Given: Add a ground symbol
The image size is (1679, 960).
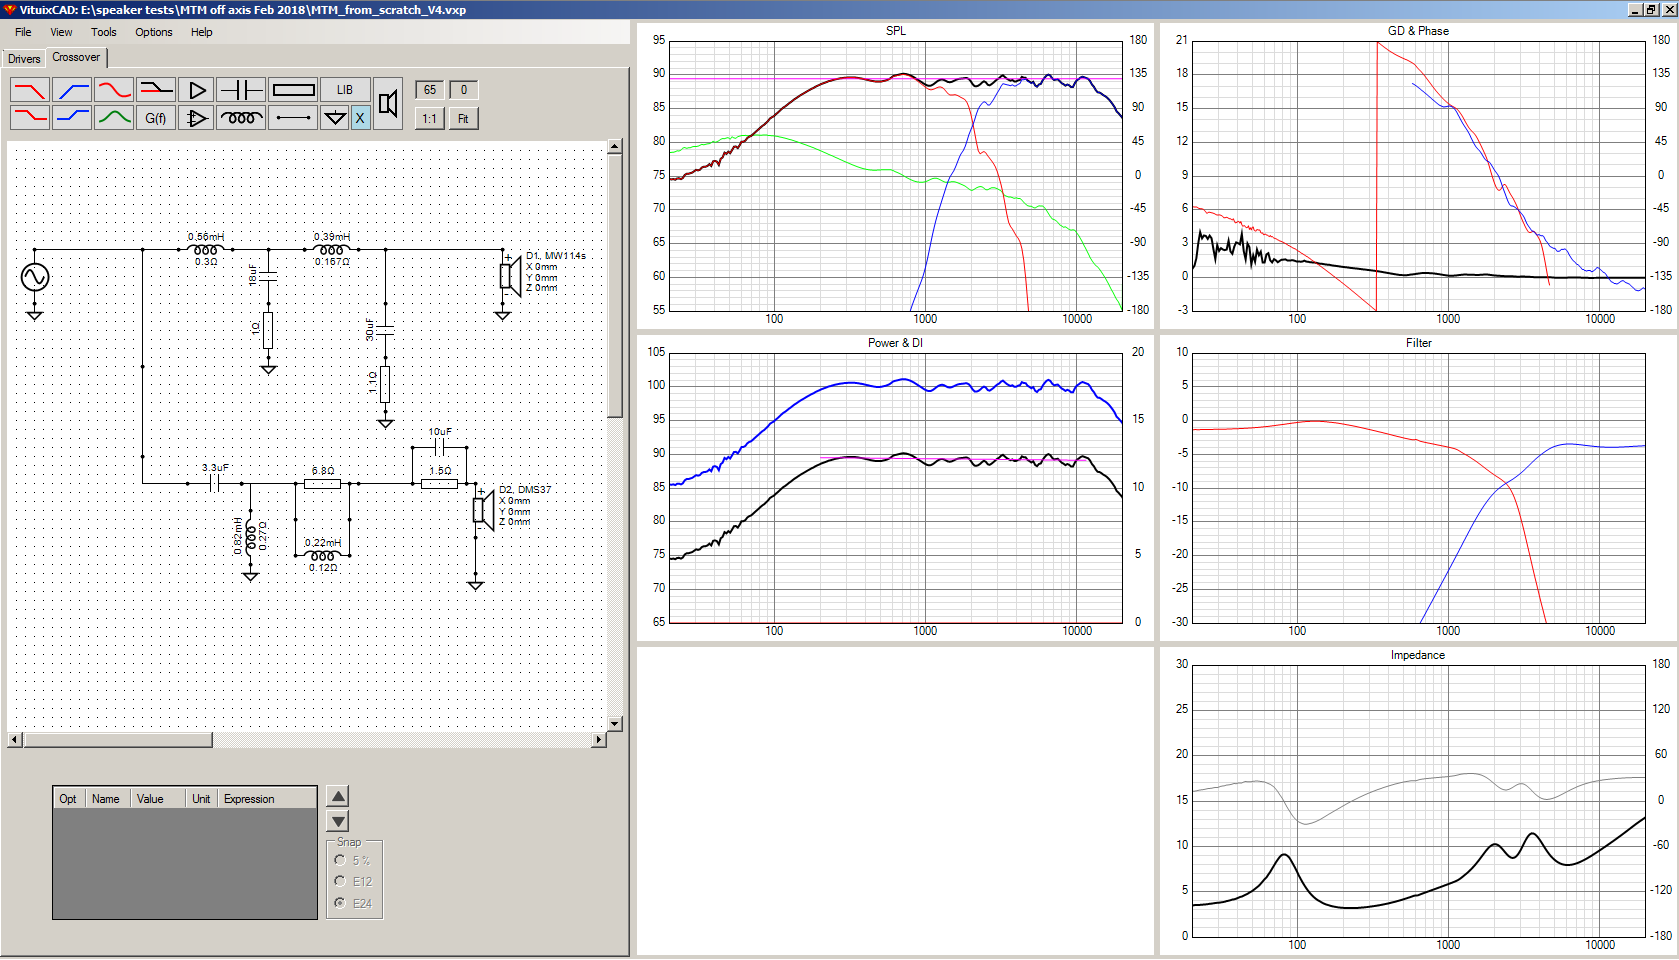Looking at the screenshot, I should (x=335, y=118).
